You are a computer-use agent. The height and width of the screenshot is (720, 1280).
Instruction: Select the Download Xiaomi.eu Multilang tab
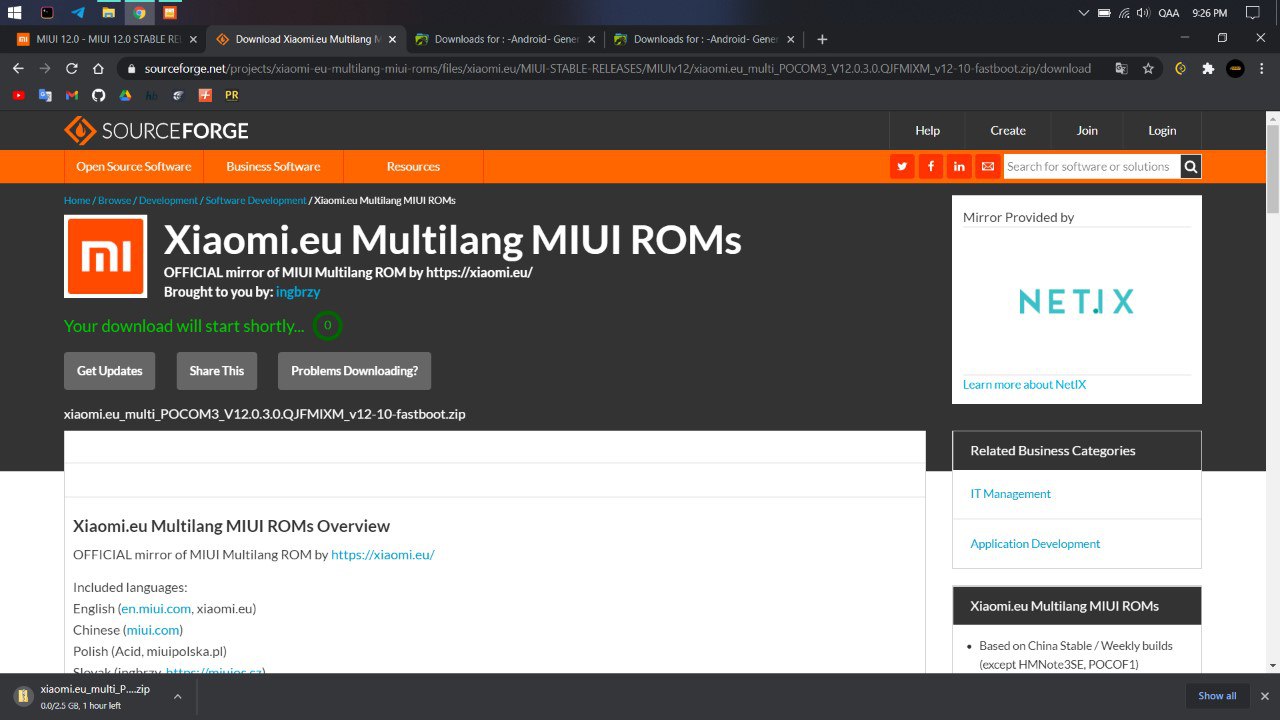pos(305,39)
